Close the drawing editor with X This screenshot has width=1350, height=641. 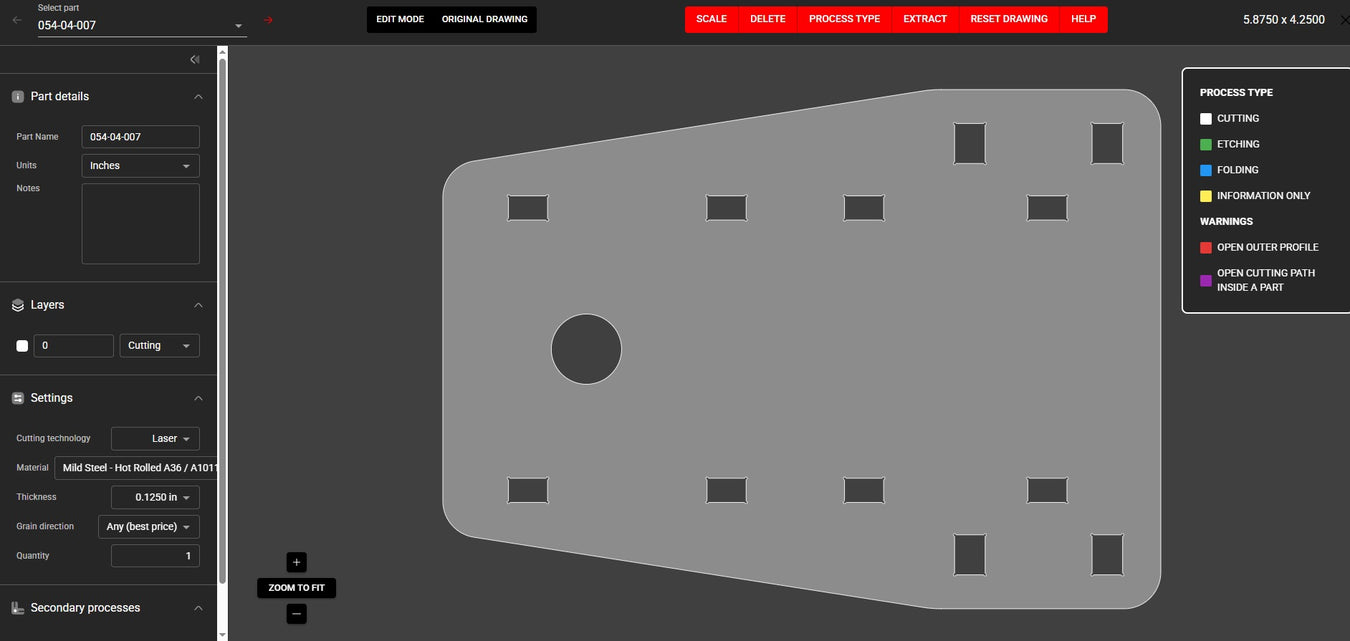[1344, 20]
